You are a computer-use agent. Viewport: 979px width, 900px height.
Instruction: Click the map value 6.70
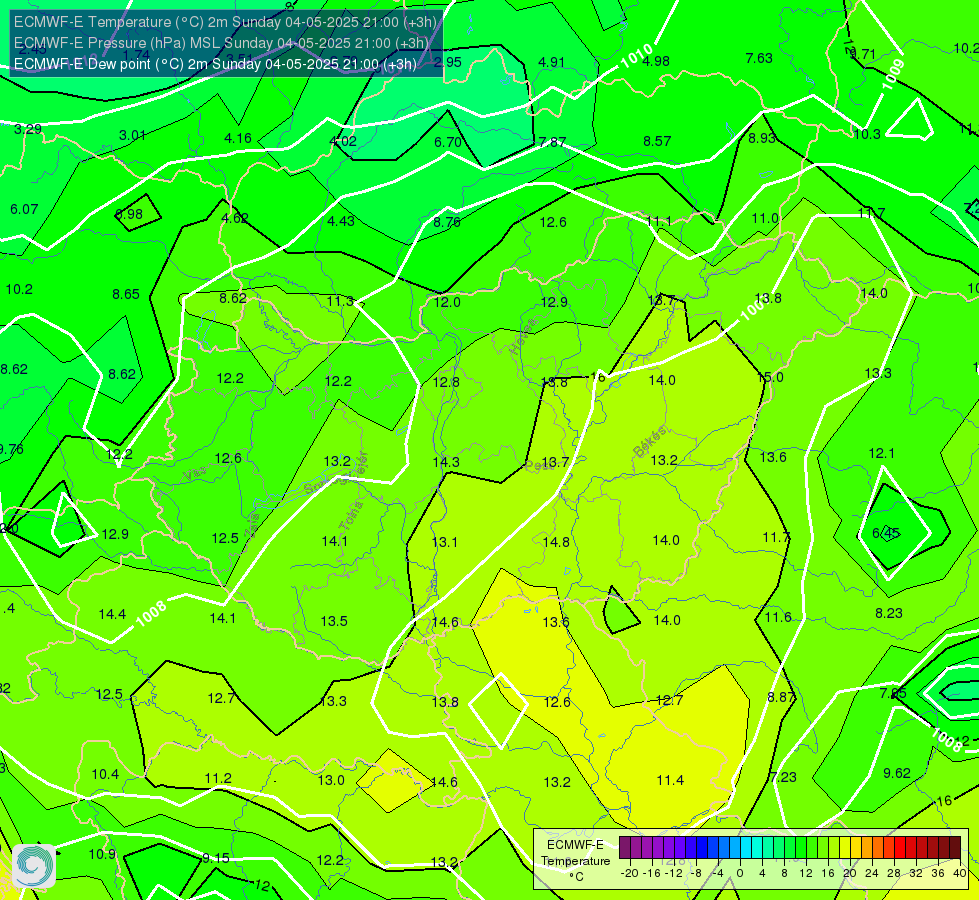click(x=448, y=142)
